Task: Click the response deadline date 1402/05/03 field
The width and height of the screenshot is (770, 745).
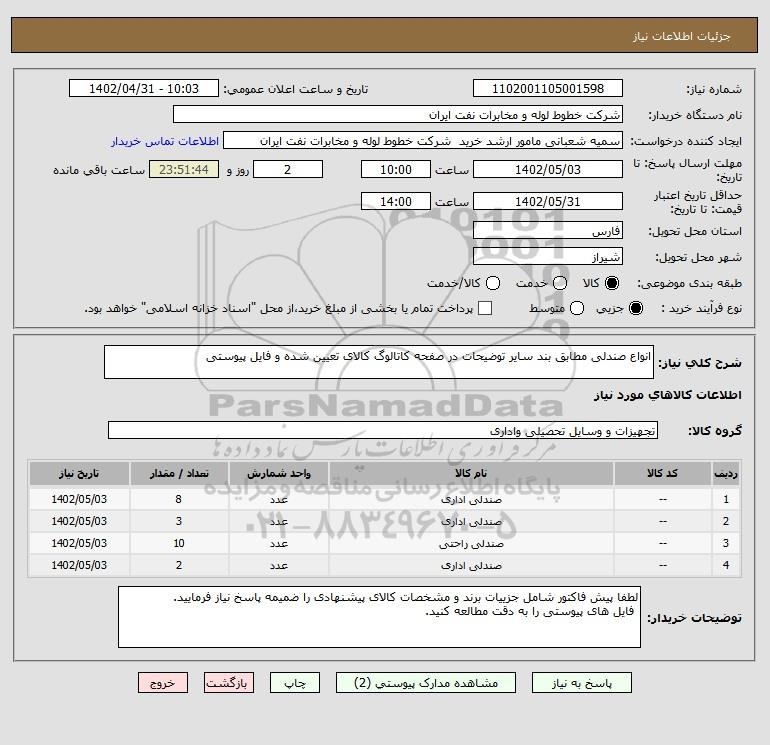Action: pos(548,169)
